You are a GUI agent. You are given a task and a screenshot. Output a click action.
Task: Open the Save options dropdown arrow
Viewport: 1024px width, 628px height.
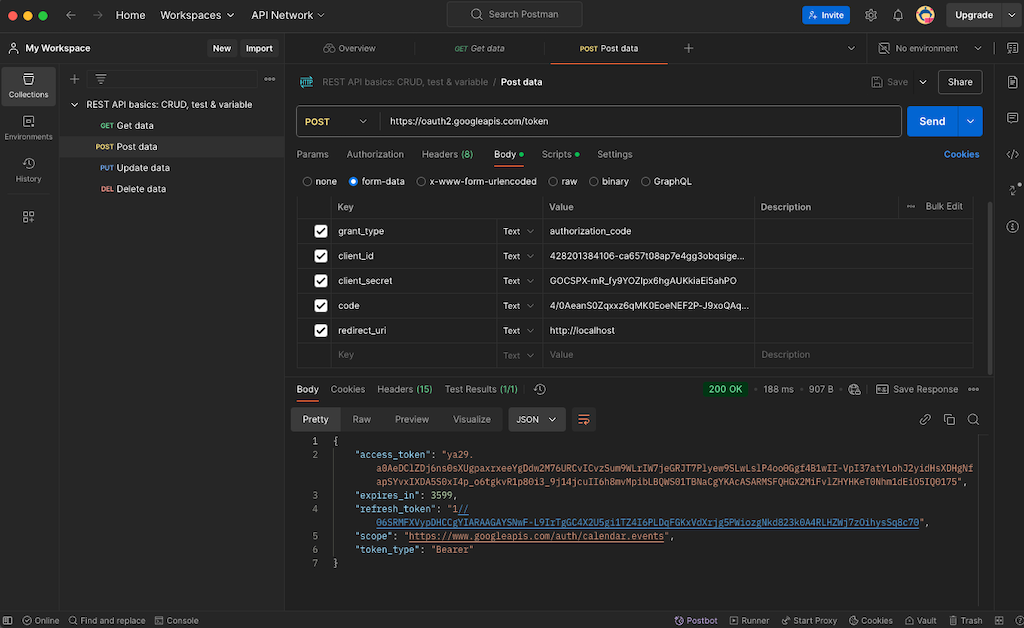[x=923, y=82]
